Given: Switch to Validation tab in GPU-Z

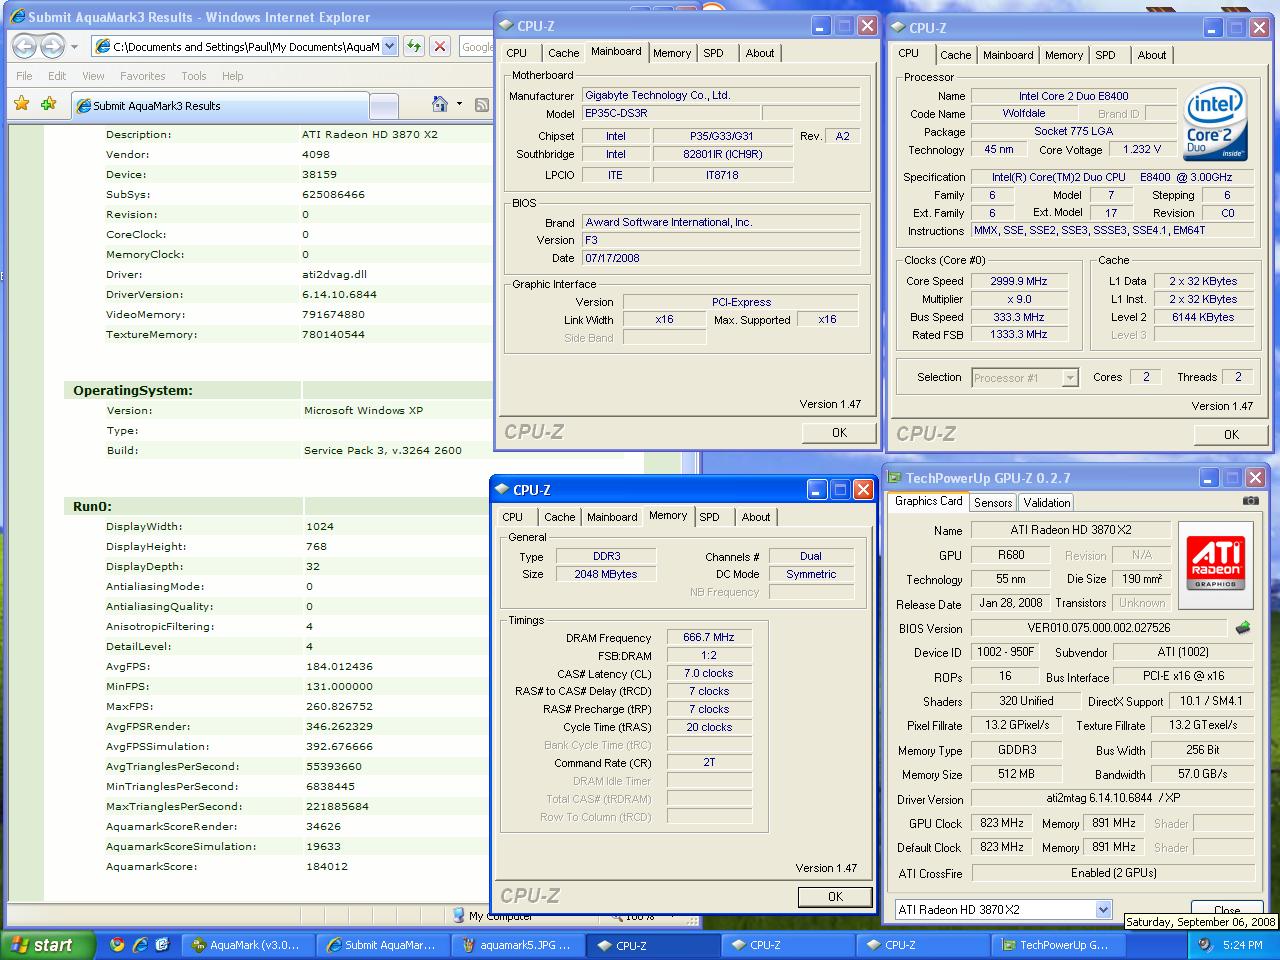Looking at the screenshot, I should pyautogui.click(x=1047, y=503).
